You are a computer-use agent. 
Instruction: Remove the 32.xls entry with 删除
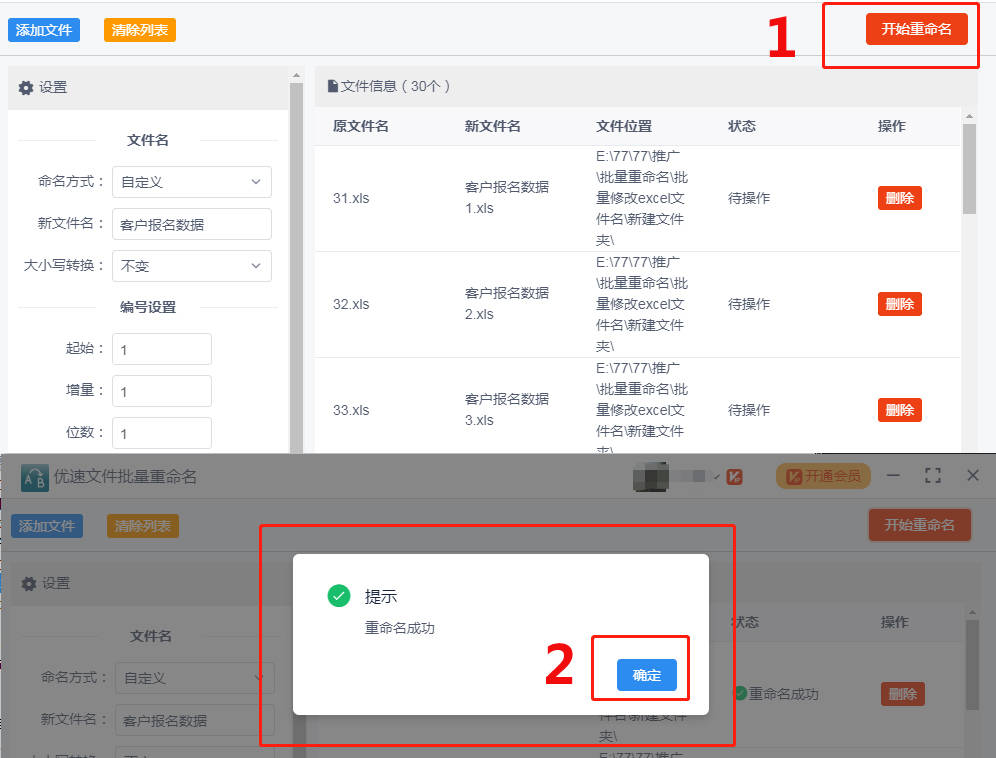tap(899, 304)
